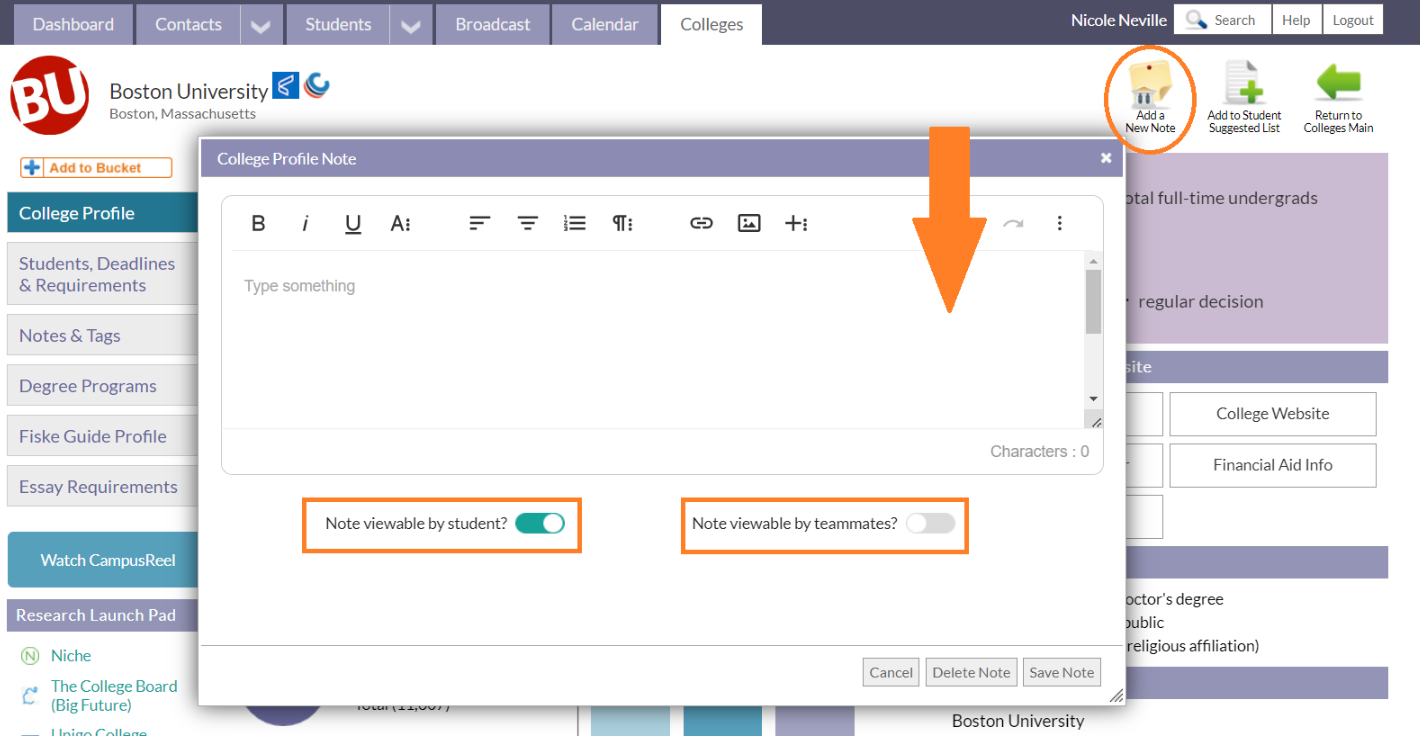The image size is (1420, 736).
Task: Click the editor scroll up arrow
Action: click(1093, 260)
